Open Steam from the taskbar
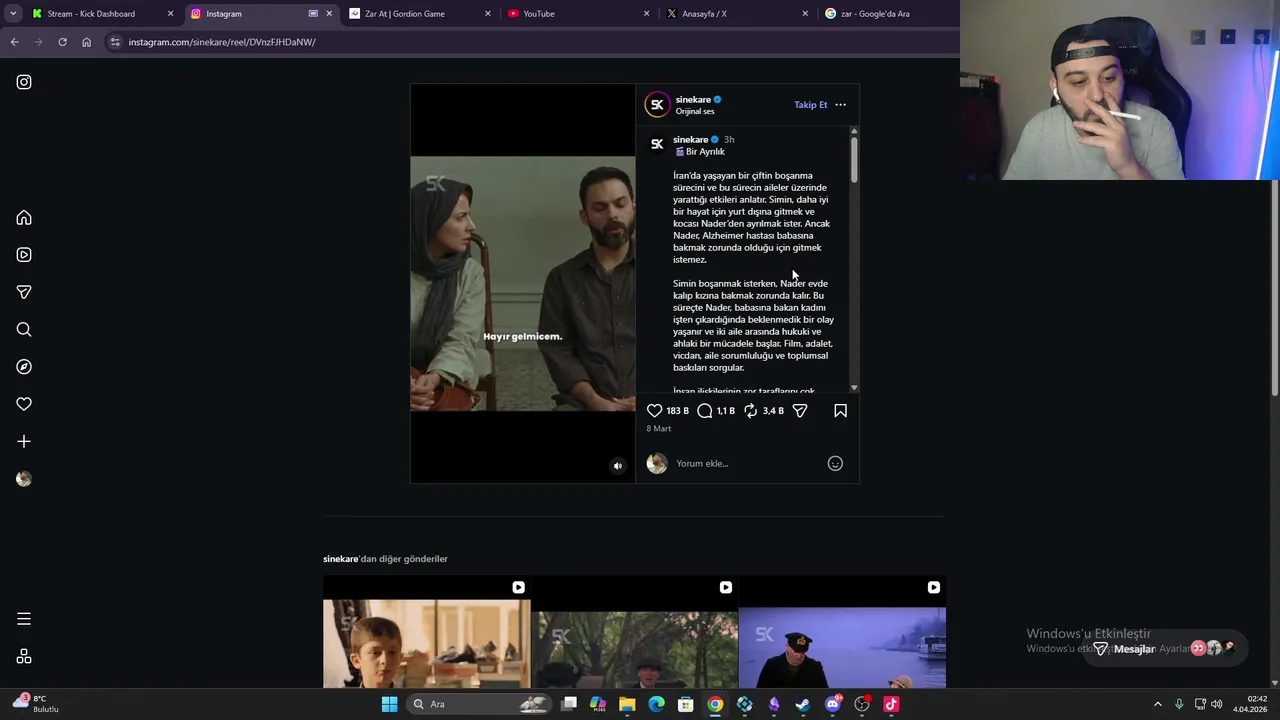The width and height of the screenshot is (1280, 720). [x=803, y=704]
